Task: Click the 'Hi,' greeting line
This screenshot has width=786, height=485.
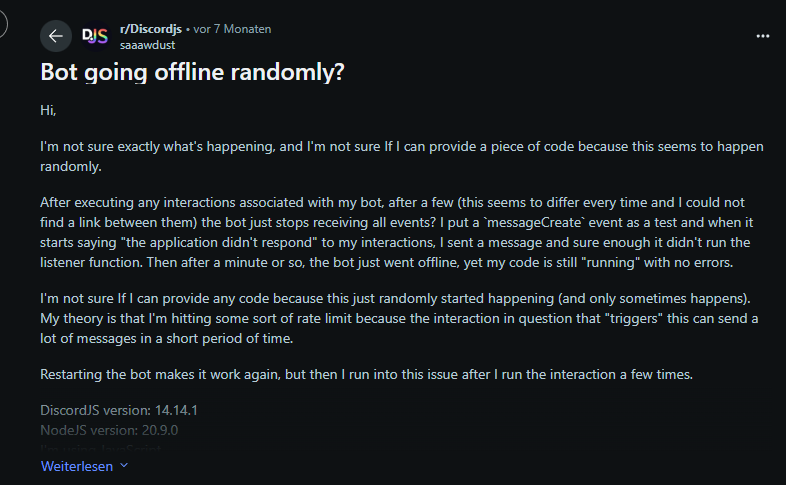Action: coord(49,109)
